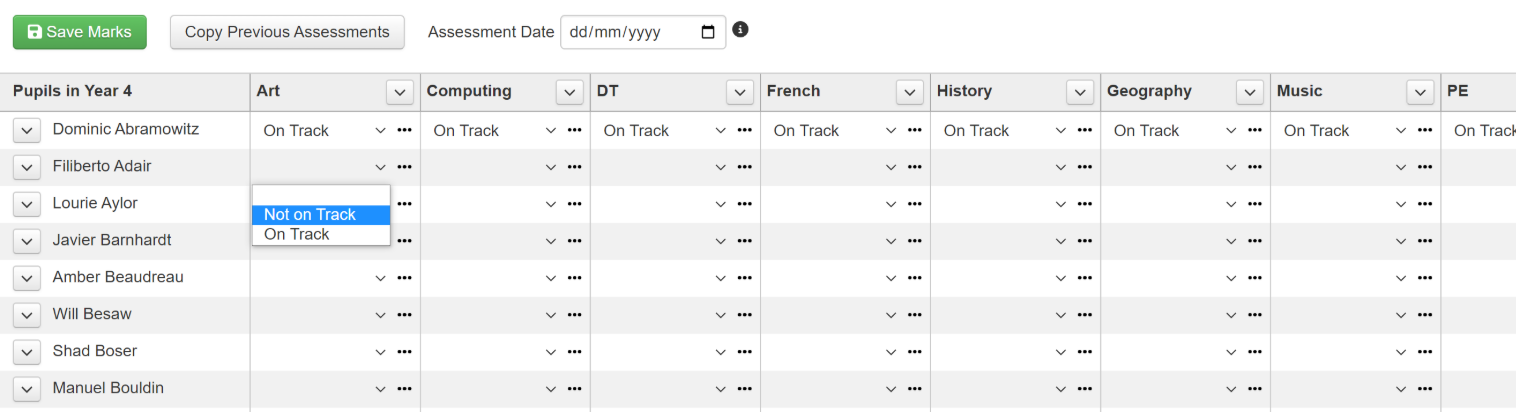Click Copy Previous Assessments button

[x=287, y=32]
